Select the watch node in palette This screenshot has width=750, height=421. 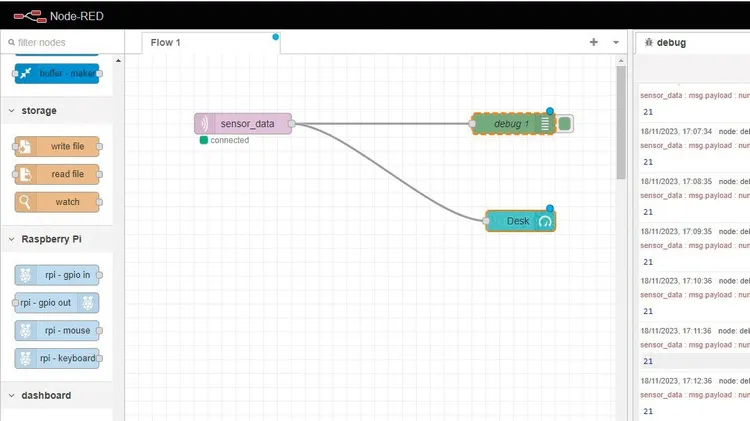click(57, 202)
